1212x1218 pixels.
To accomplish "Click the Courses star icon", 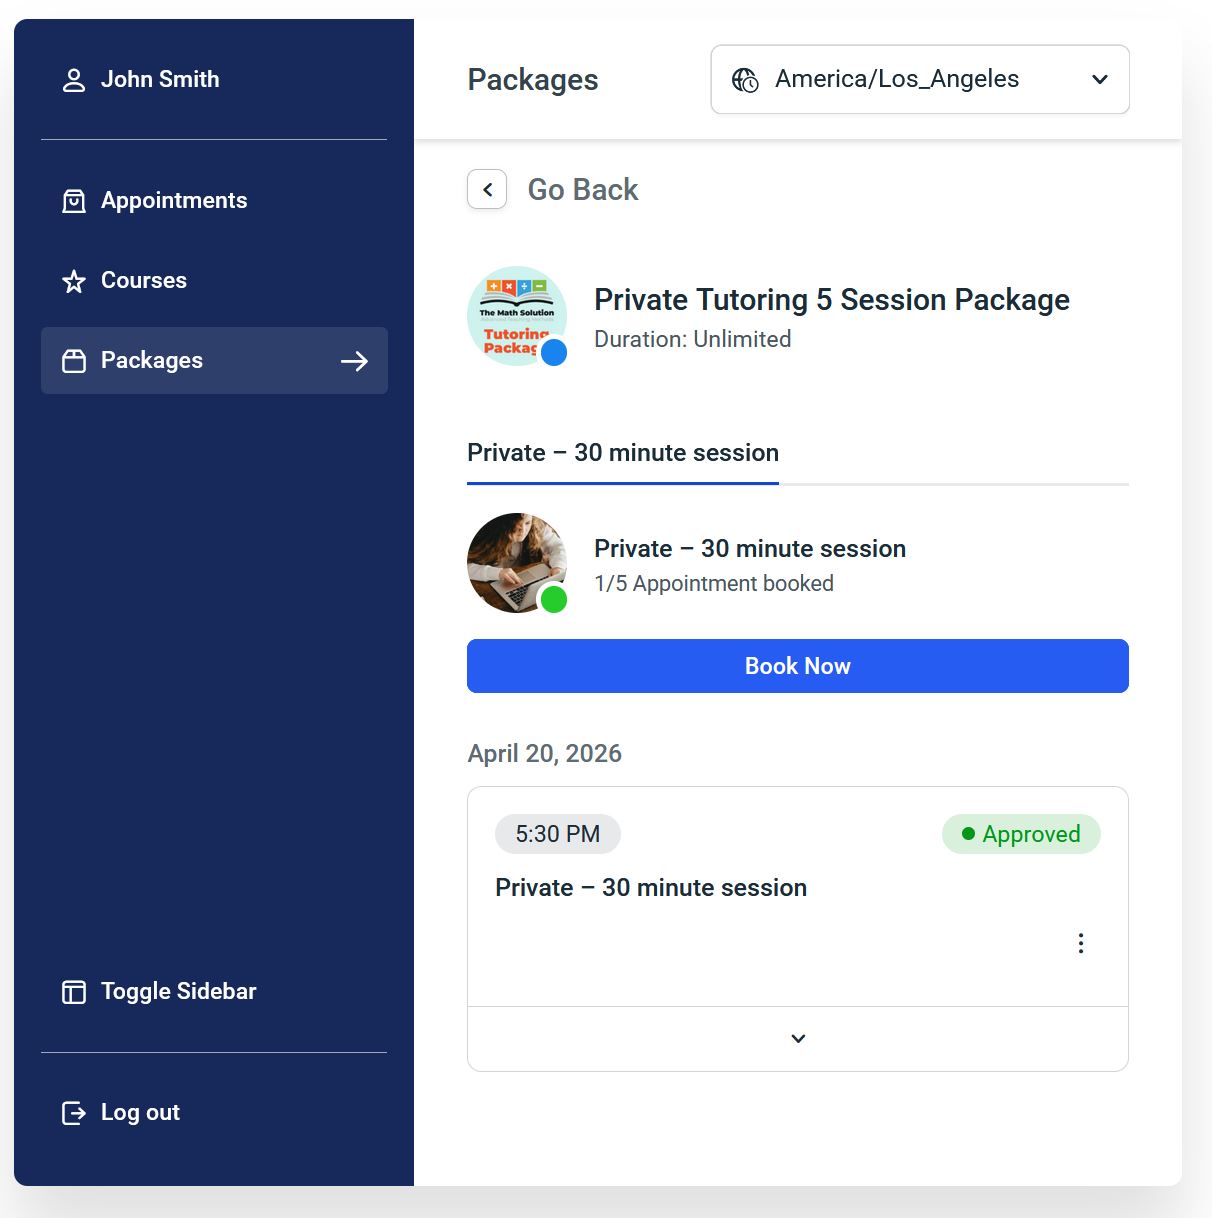I will 74,281.
